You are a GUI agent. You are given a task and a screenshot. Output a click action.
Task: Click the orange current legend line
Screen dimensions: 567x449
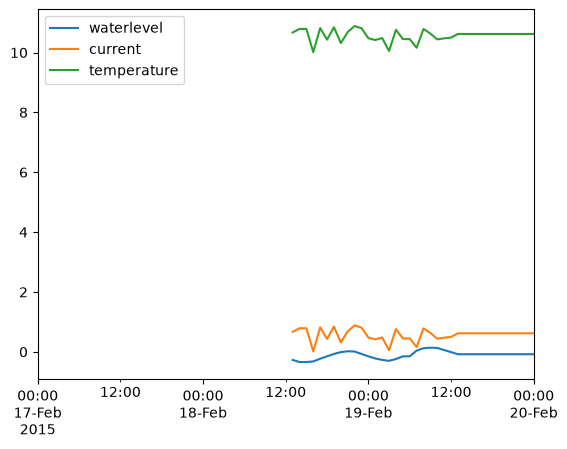[x=64, y=49]
